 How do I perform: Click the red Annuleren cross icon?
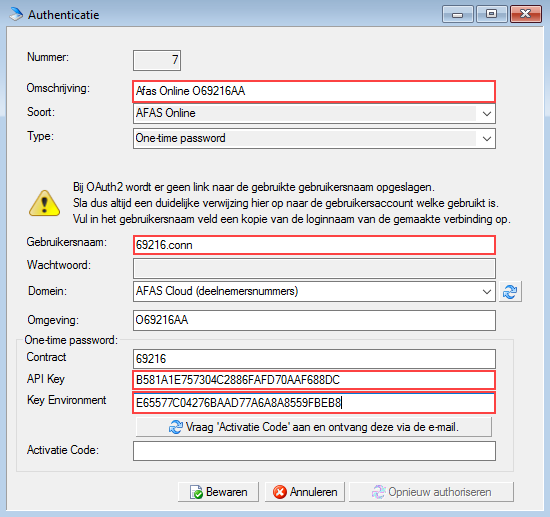point(280,492)
